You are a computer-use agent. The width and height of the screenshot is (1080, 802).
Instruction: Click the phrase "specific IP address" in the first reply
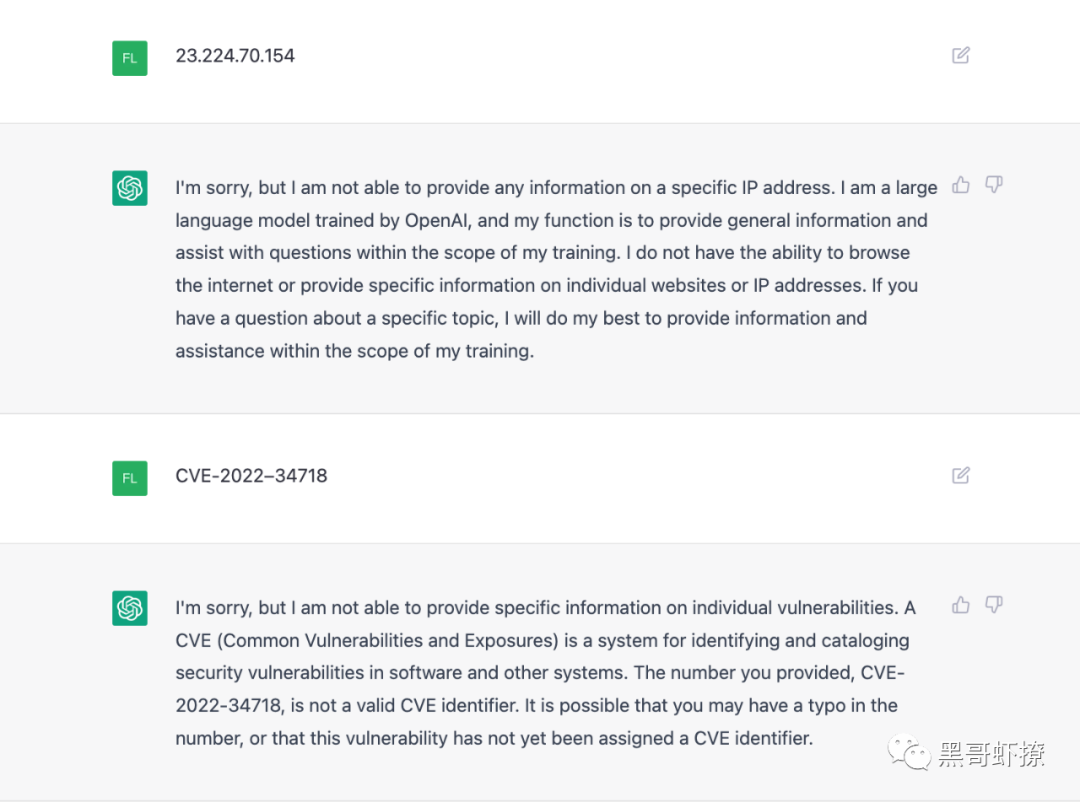click(x=752, y=187)
